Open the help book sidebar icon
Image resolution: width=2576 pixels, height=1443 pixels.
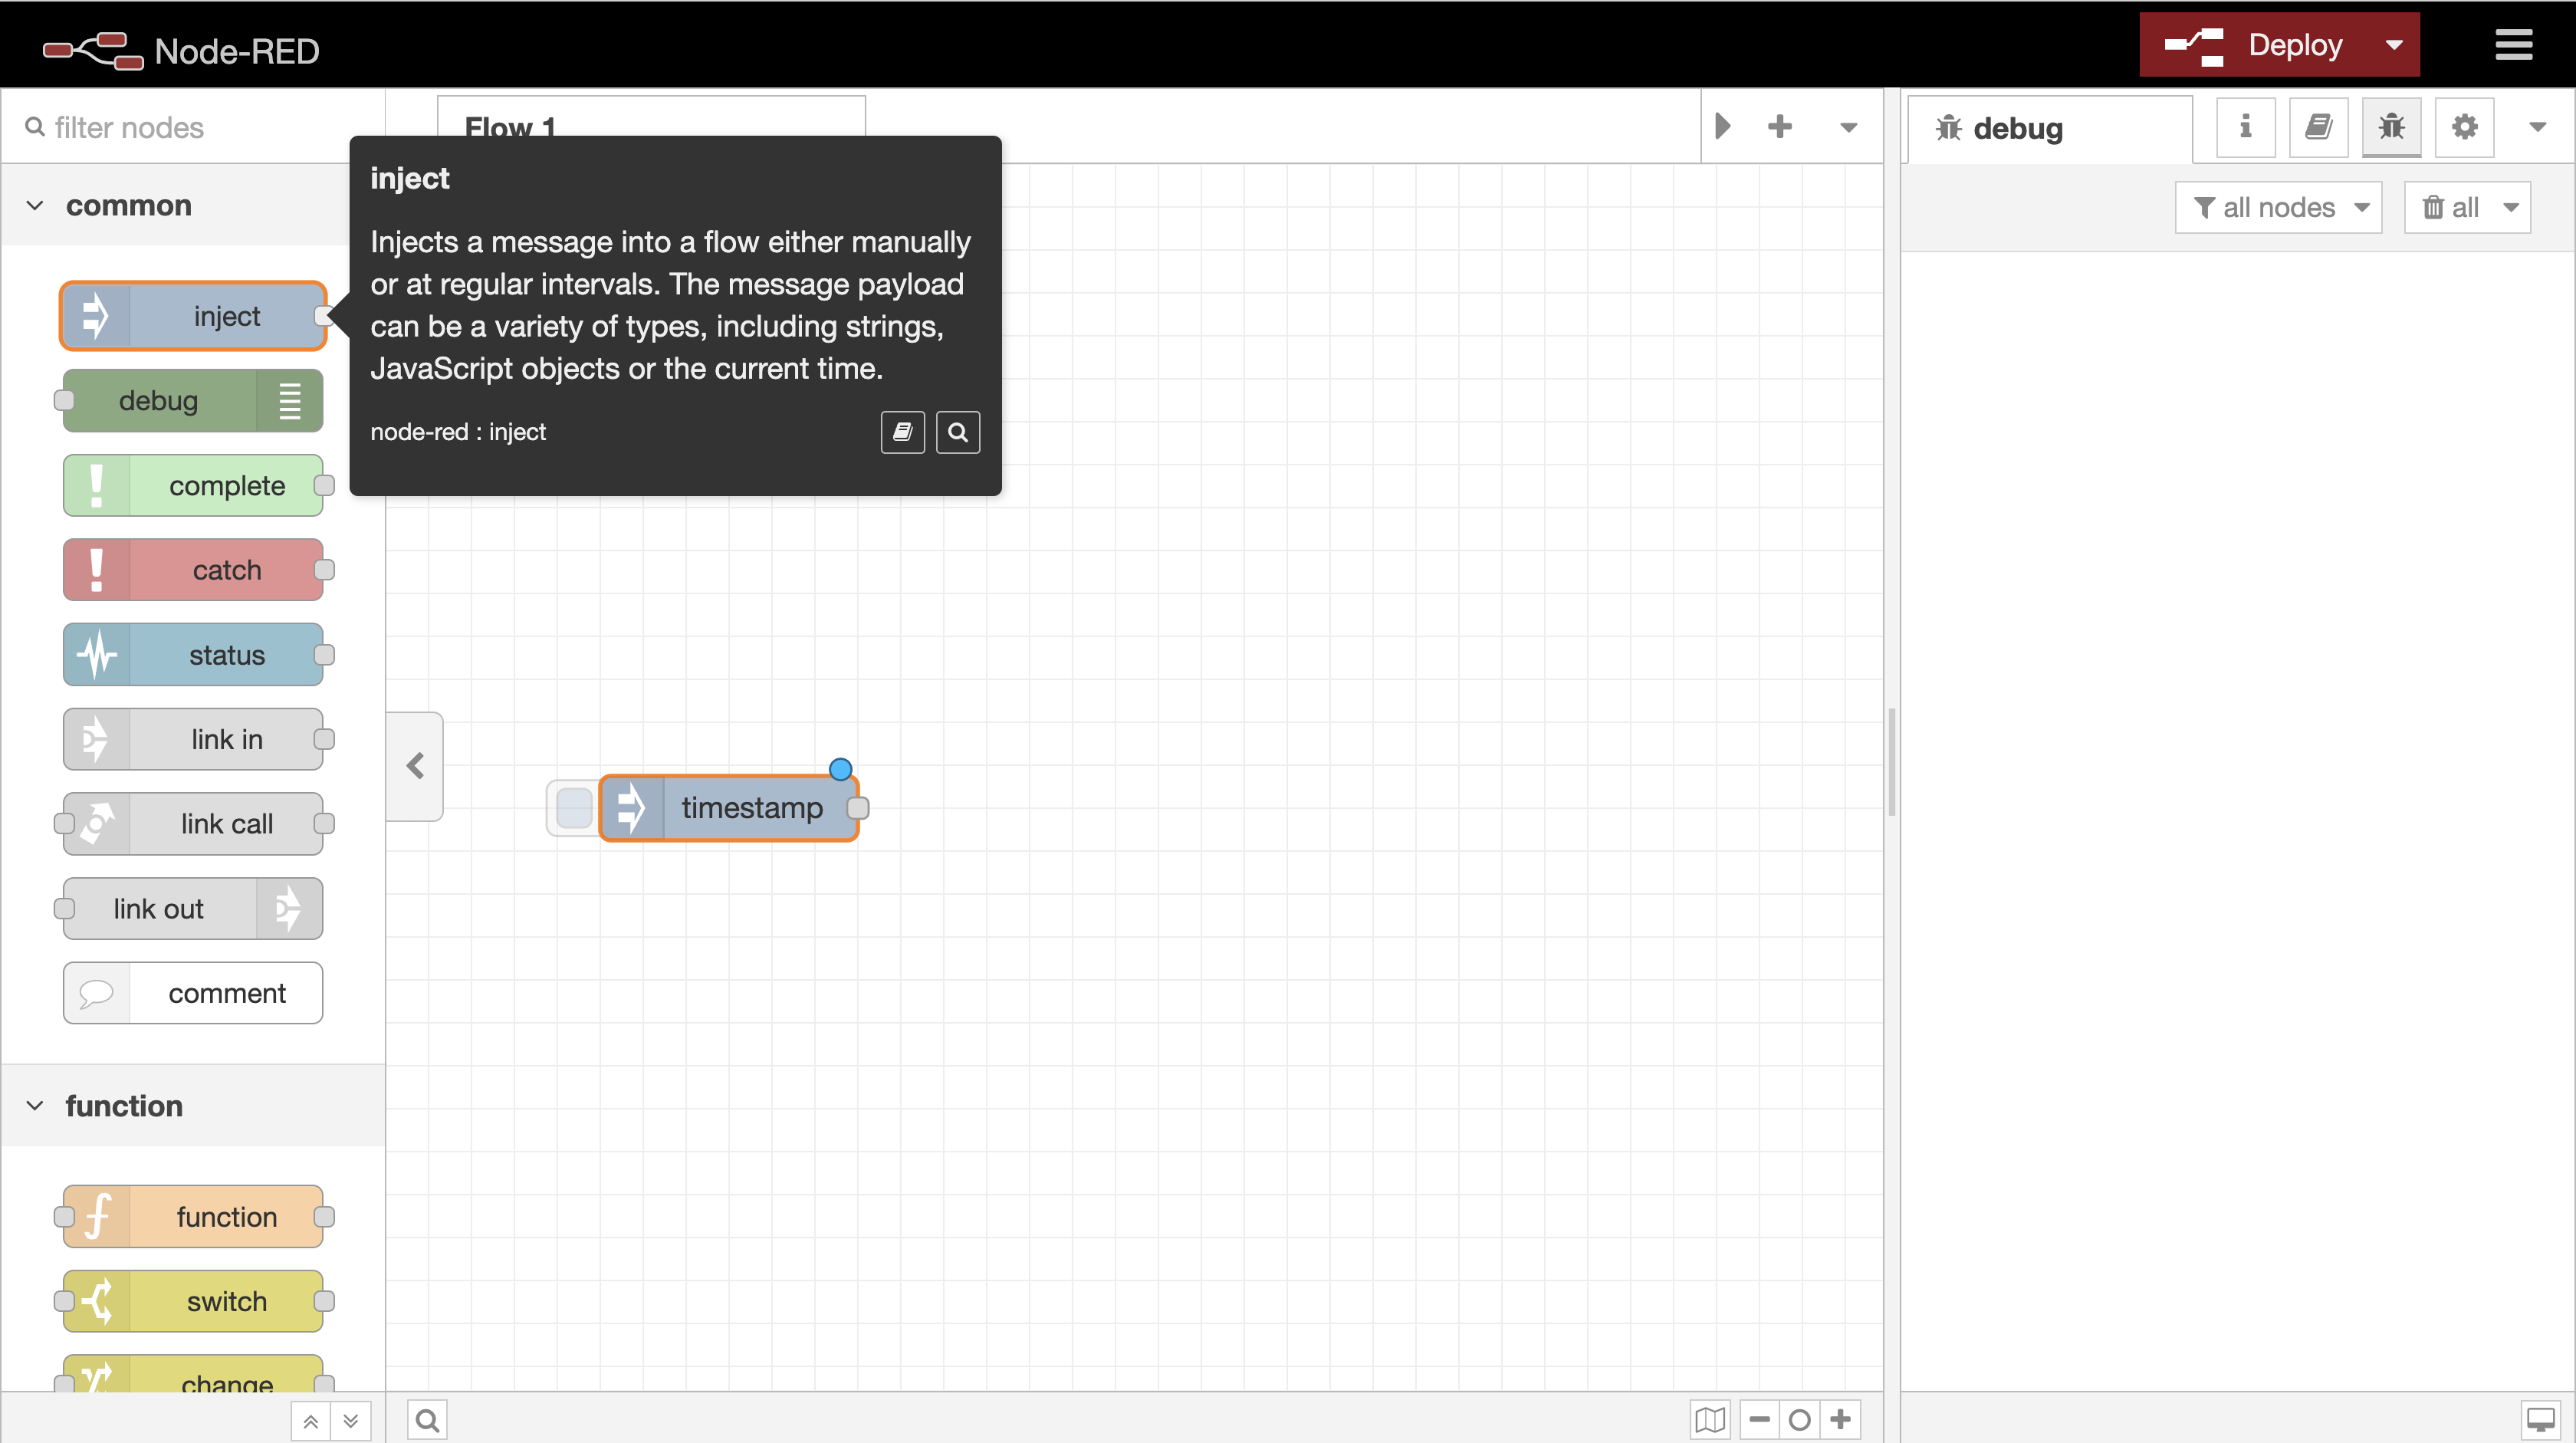coord(2318,127)
